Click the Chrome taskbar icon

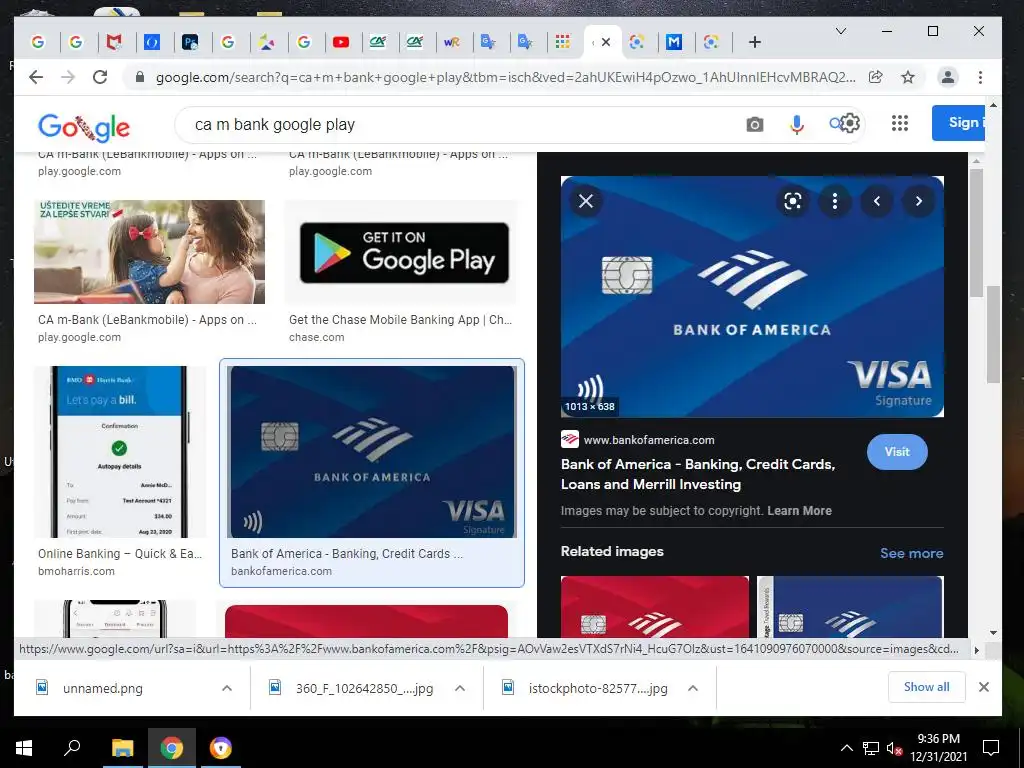(172, 748)
